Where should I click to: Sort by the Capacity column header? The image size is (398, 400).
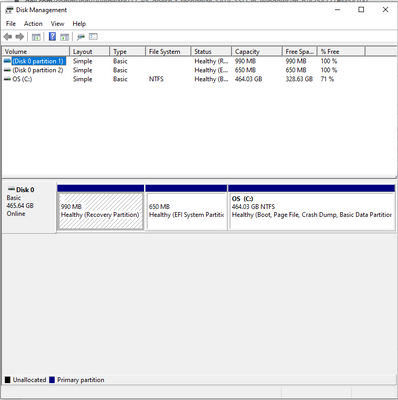tap(257, 52)
